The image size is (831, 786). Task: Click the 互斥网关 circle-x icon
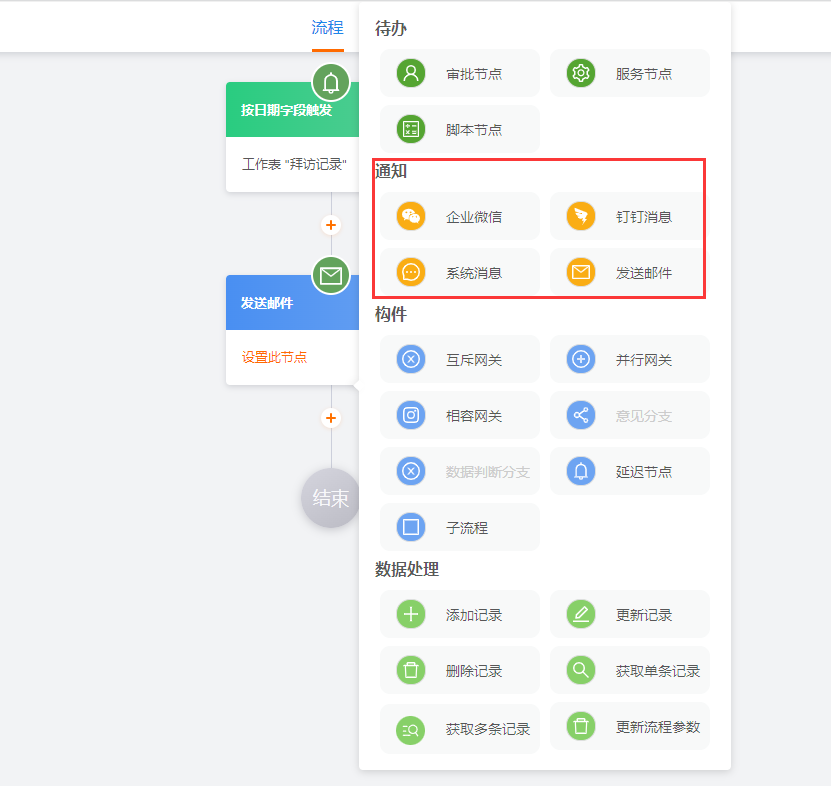(411, 359)
